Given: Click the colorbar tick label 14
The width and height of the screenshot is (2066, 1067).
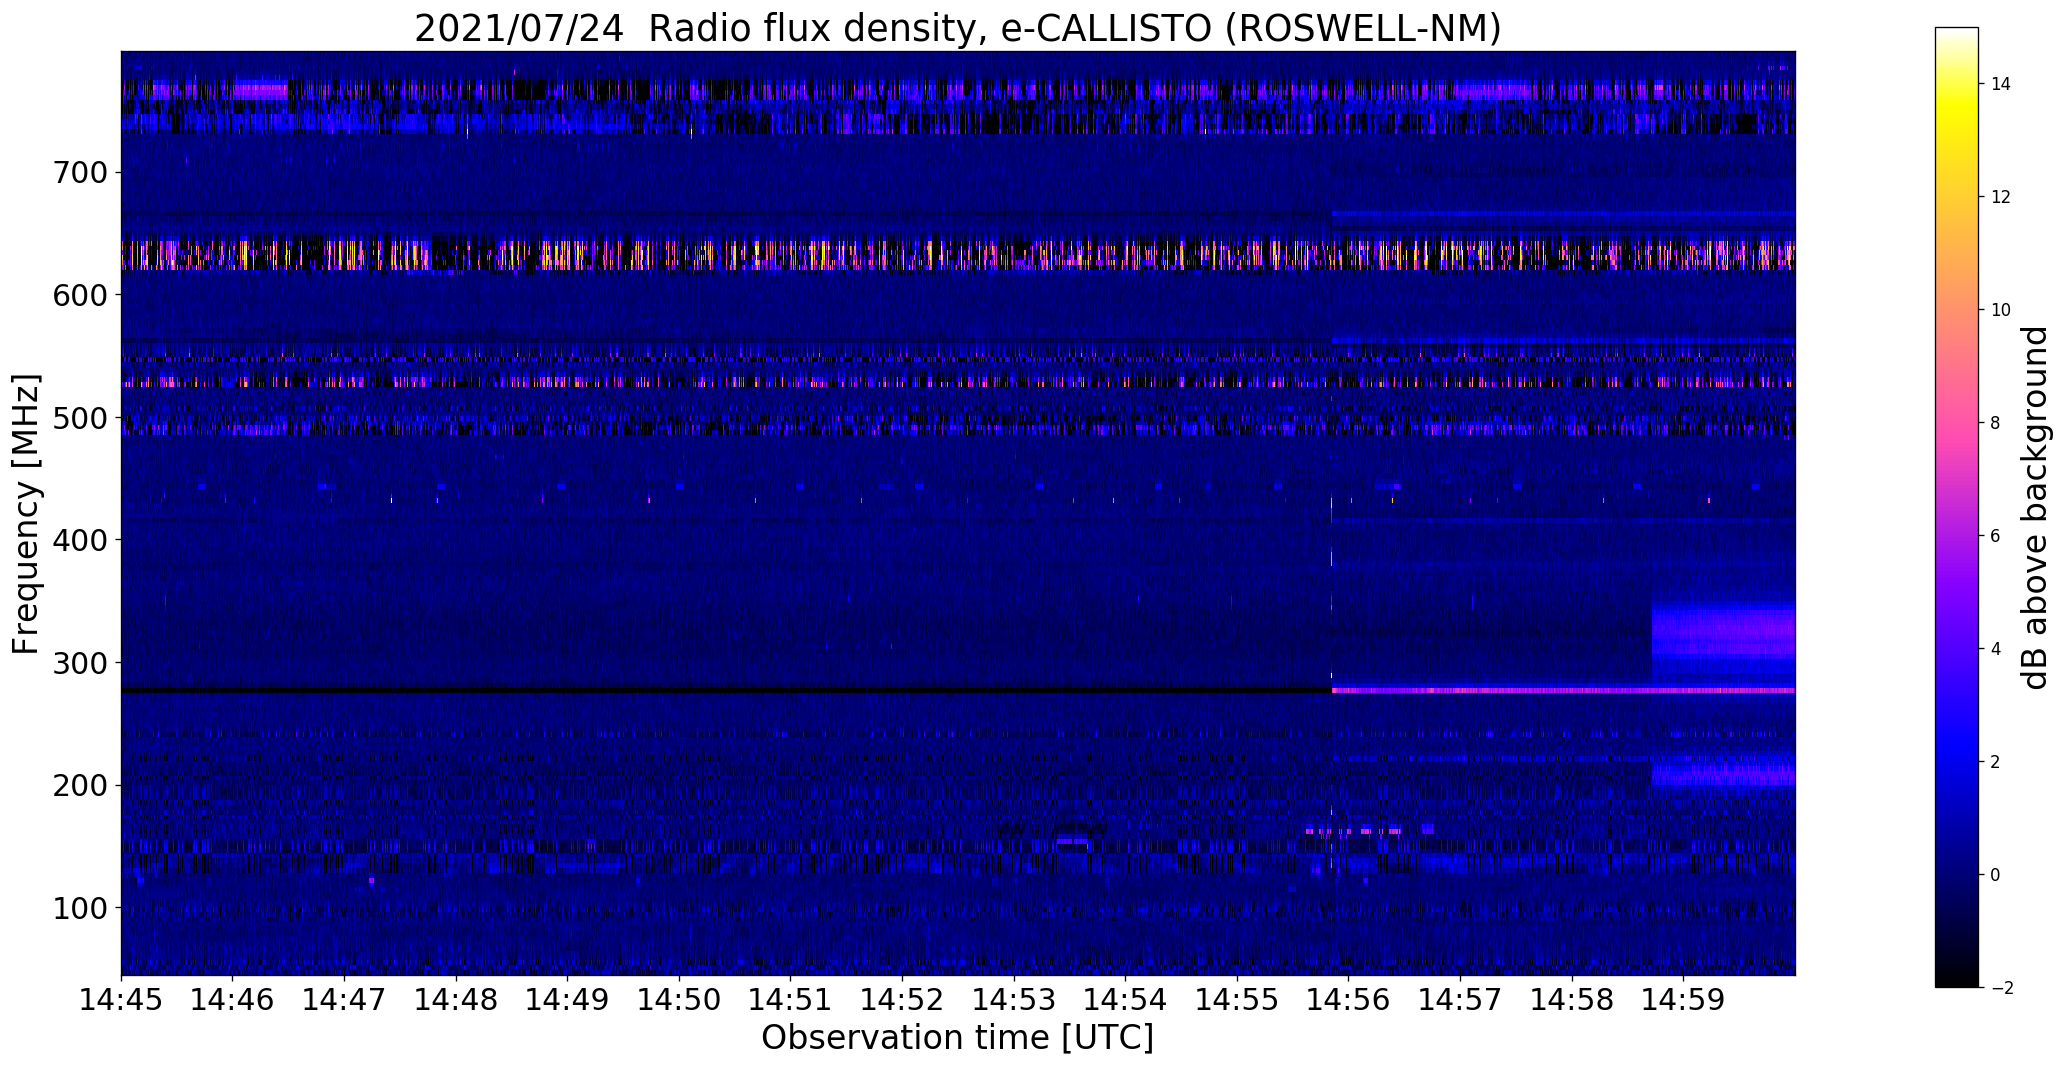Looking at the screenshot, I should (2001, 84).
